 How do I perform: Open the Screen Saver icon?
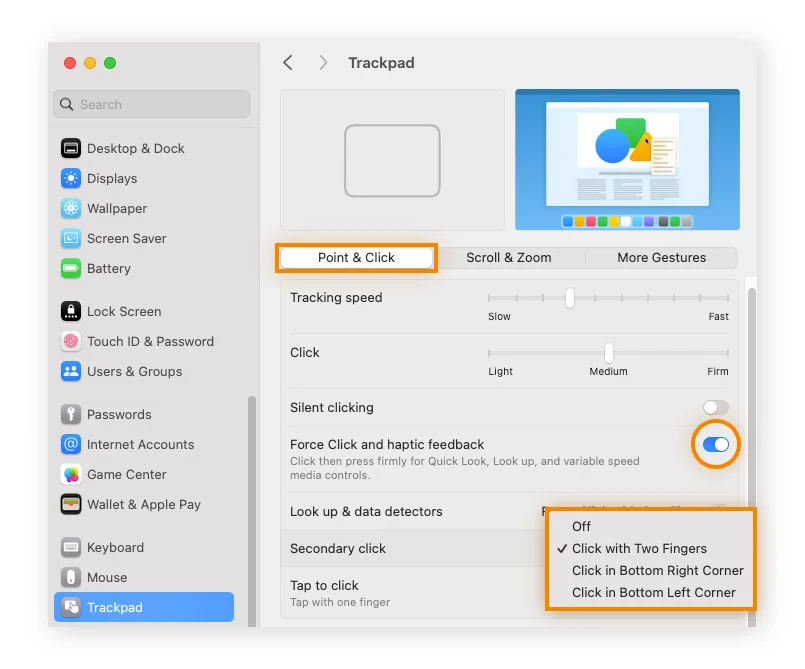[x=71, y=238]
